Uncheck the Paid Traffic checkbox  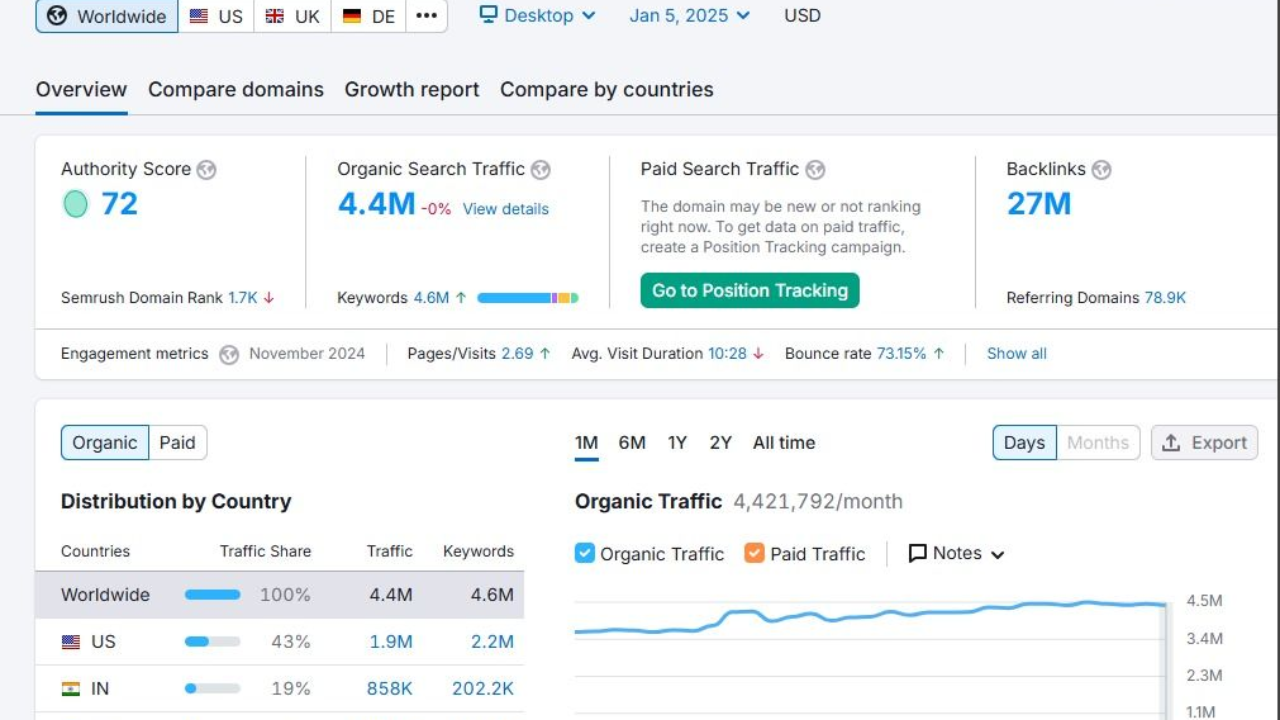(x=754, y=553)
